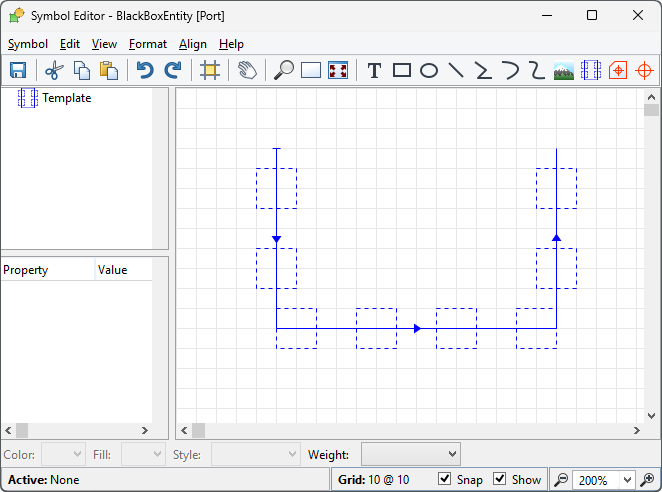Click the upward arrowhead on the right line
Image resolution: width=662 pixels, height=492 pixels.
coord(556,237)
